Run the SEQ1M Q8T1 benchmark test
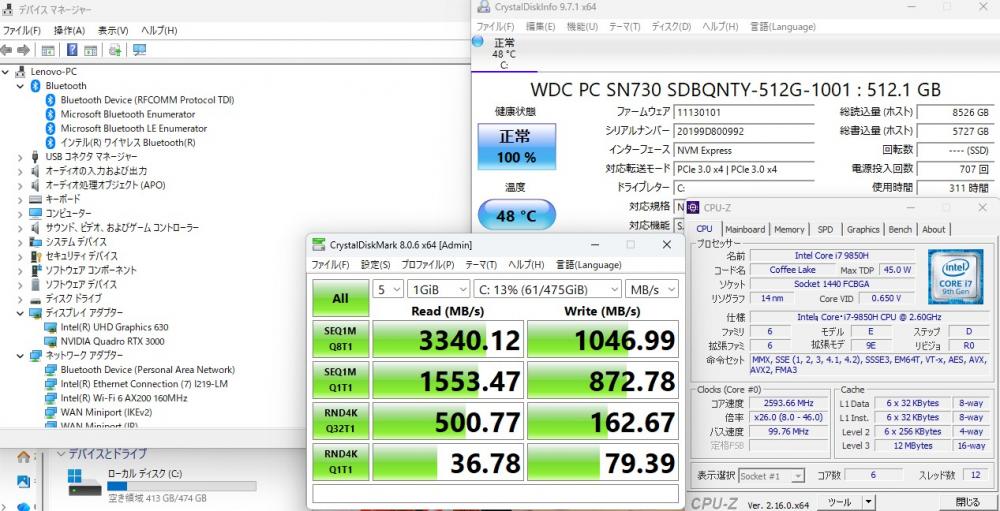This screenshot has width=1000, height=511. tap(340, 341)
